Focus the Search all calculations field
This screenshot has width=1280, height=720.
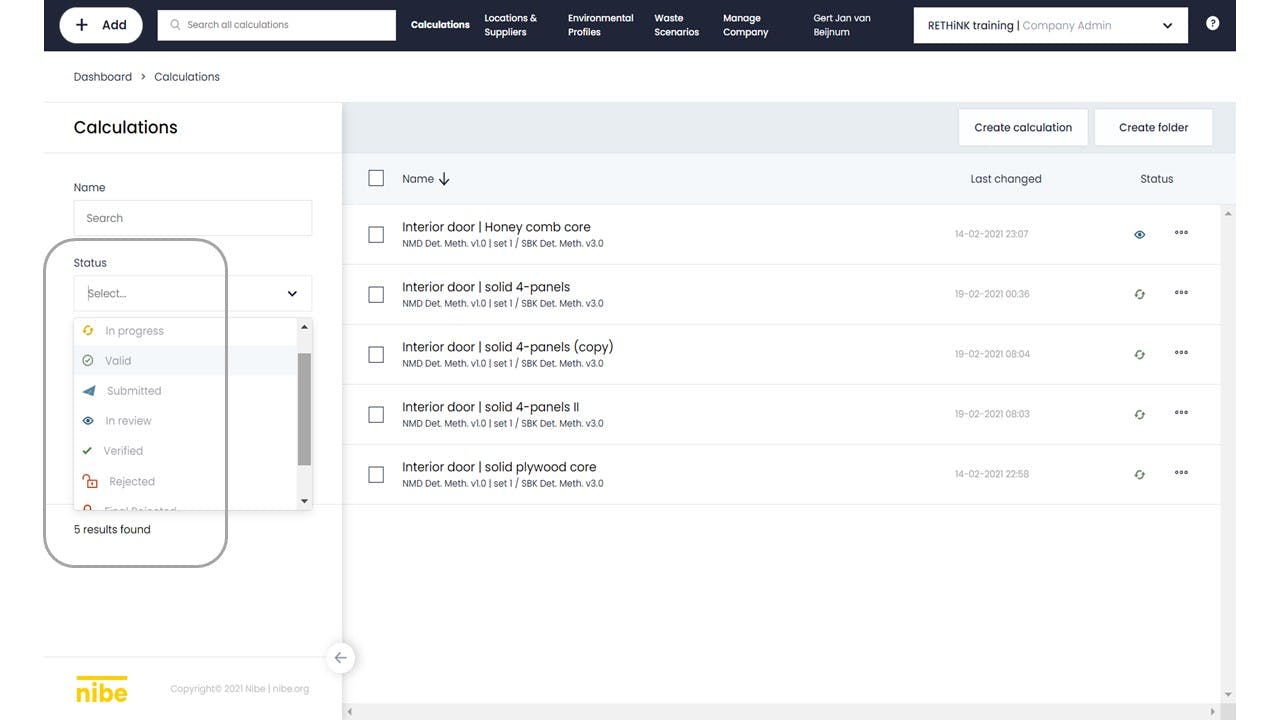click(x=276, y=25)
